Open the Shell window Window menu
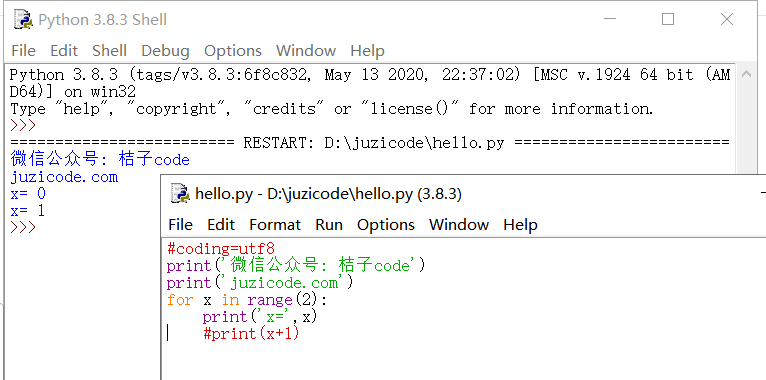Screen dimensions: 766x380 306,51
